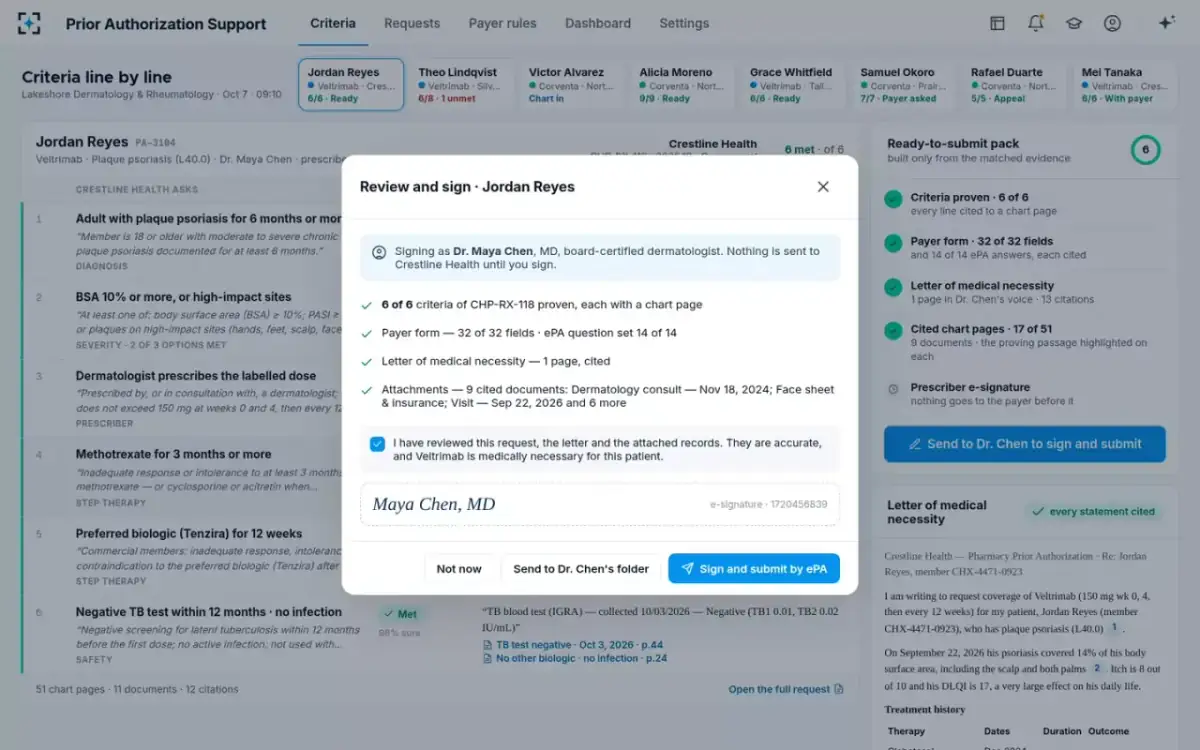The width and height of the screenshot is (1200, 750).
Task: Click document icon beside TB test negative
Action: tap(488, 645)
